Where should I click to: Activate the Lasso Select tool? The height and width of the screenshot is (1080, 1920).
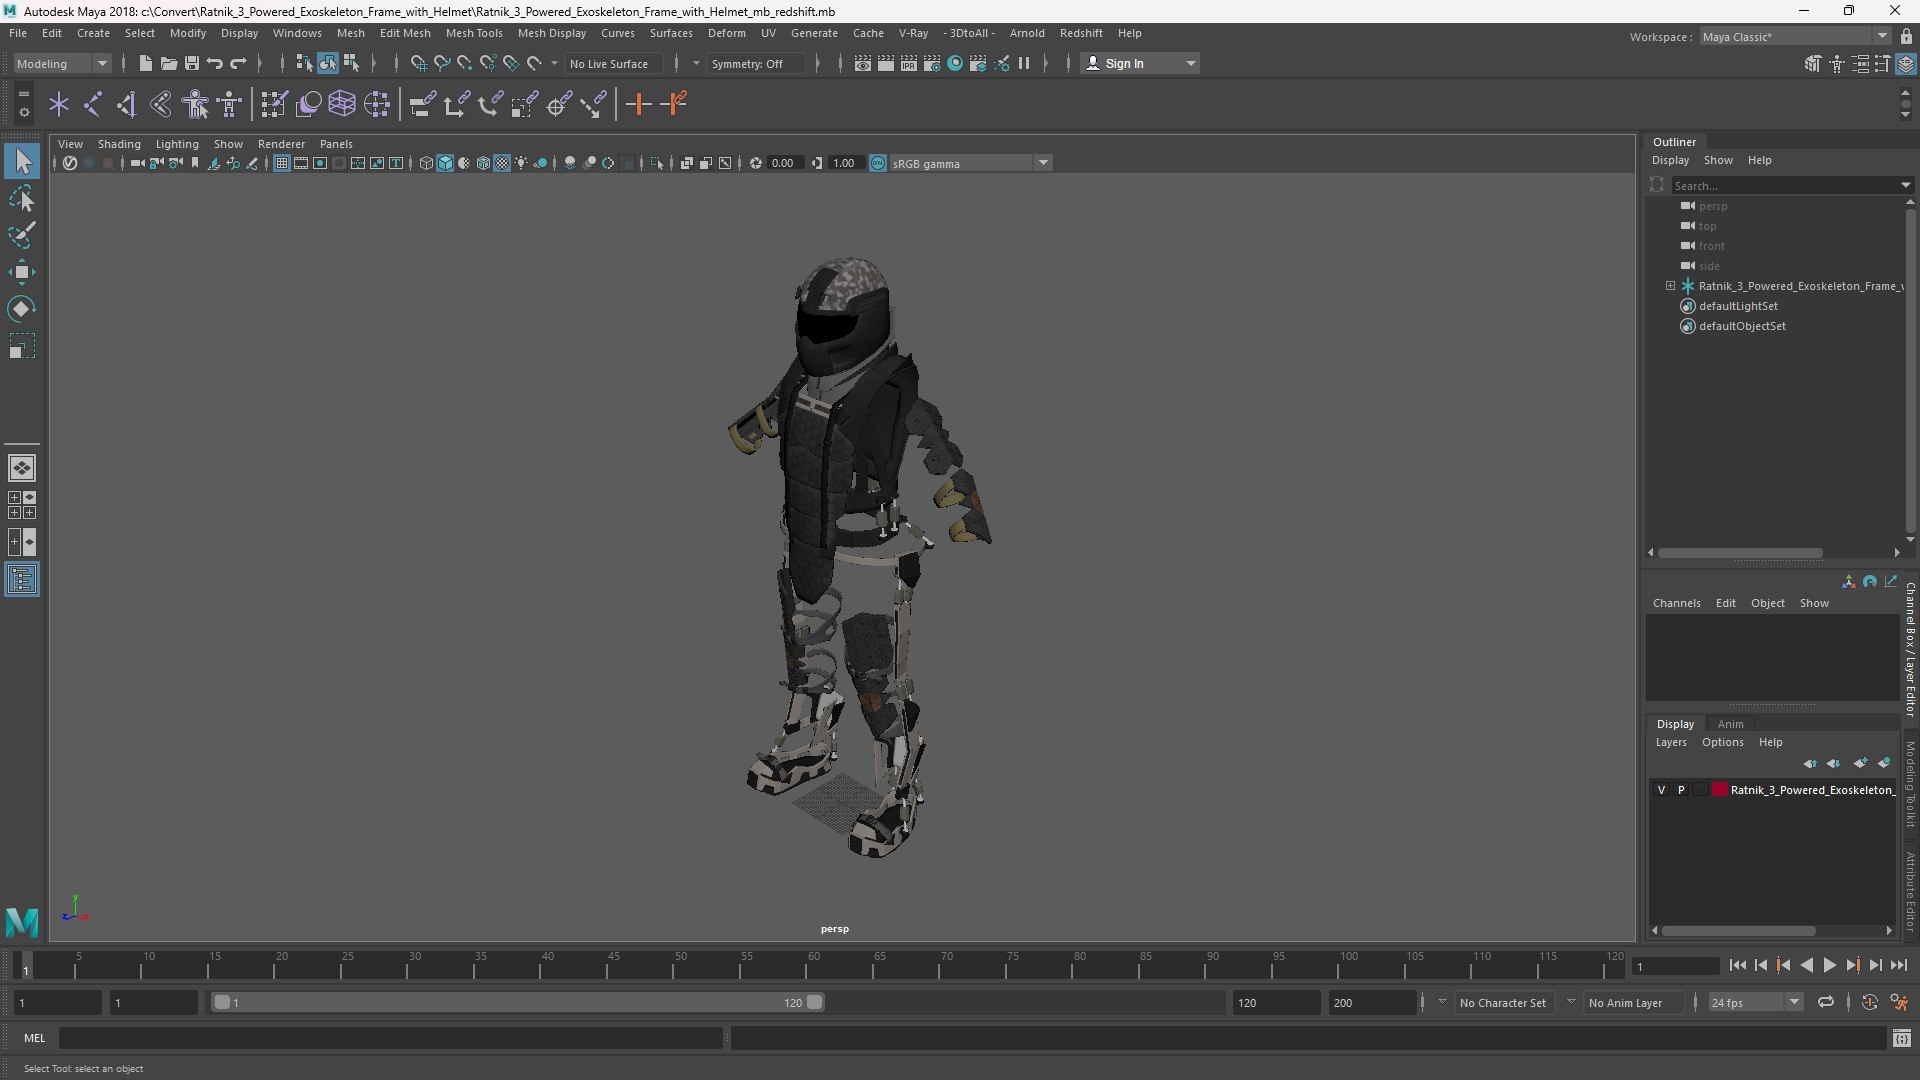coord(22,198)
